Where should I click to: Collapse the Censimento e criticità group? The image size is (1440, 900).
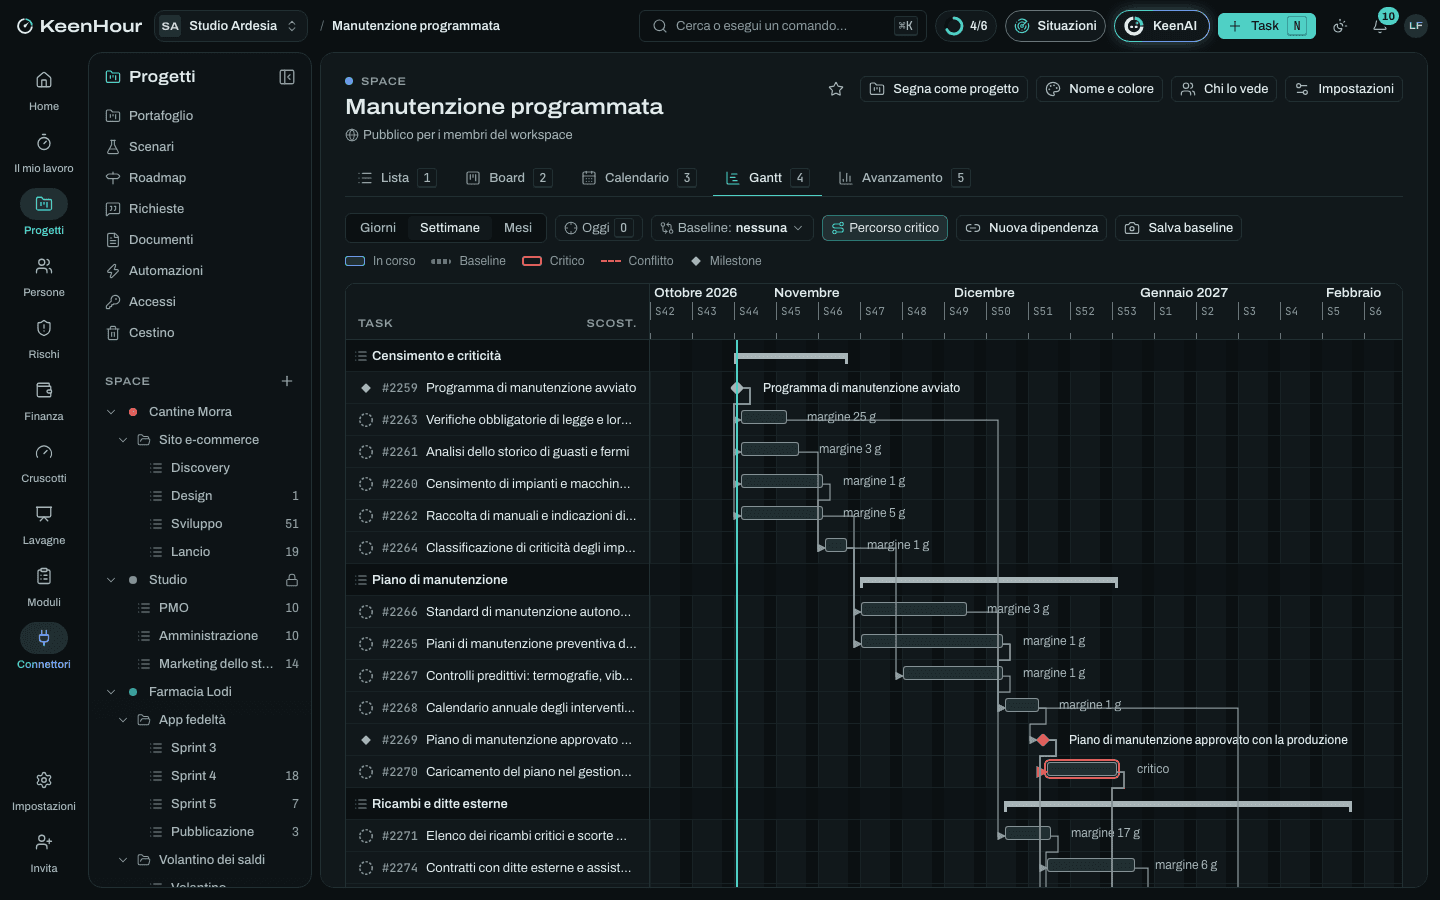362,356
